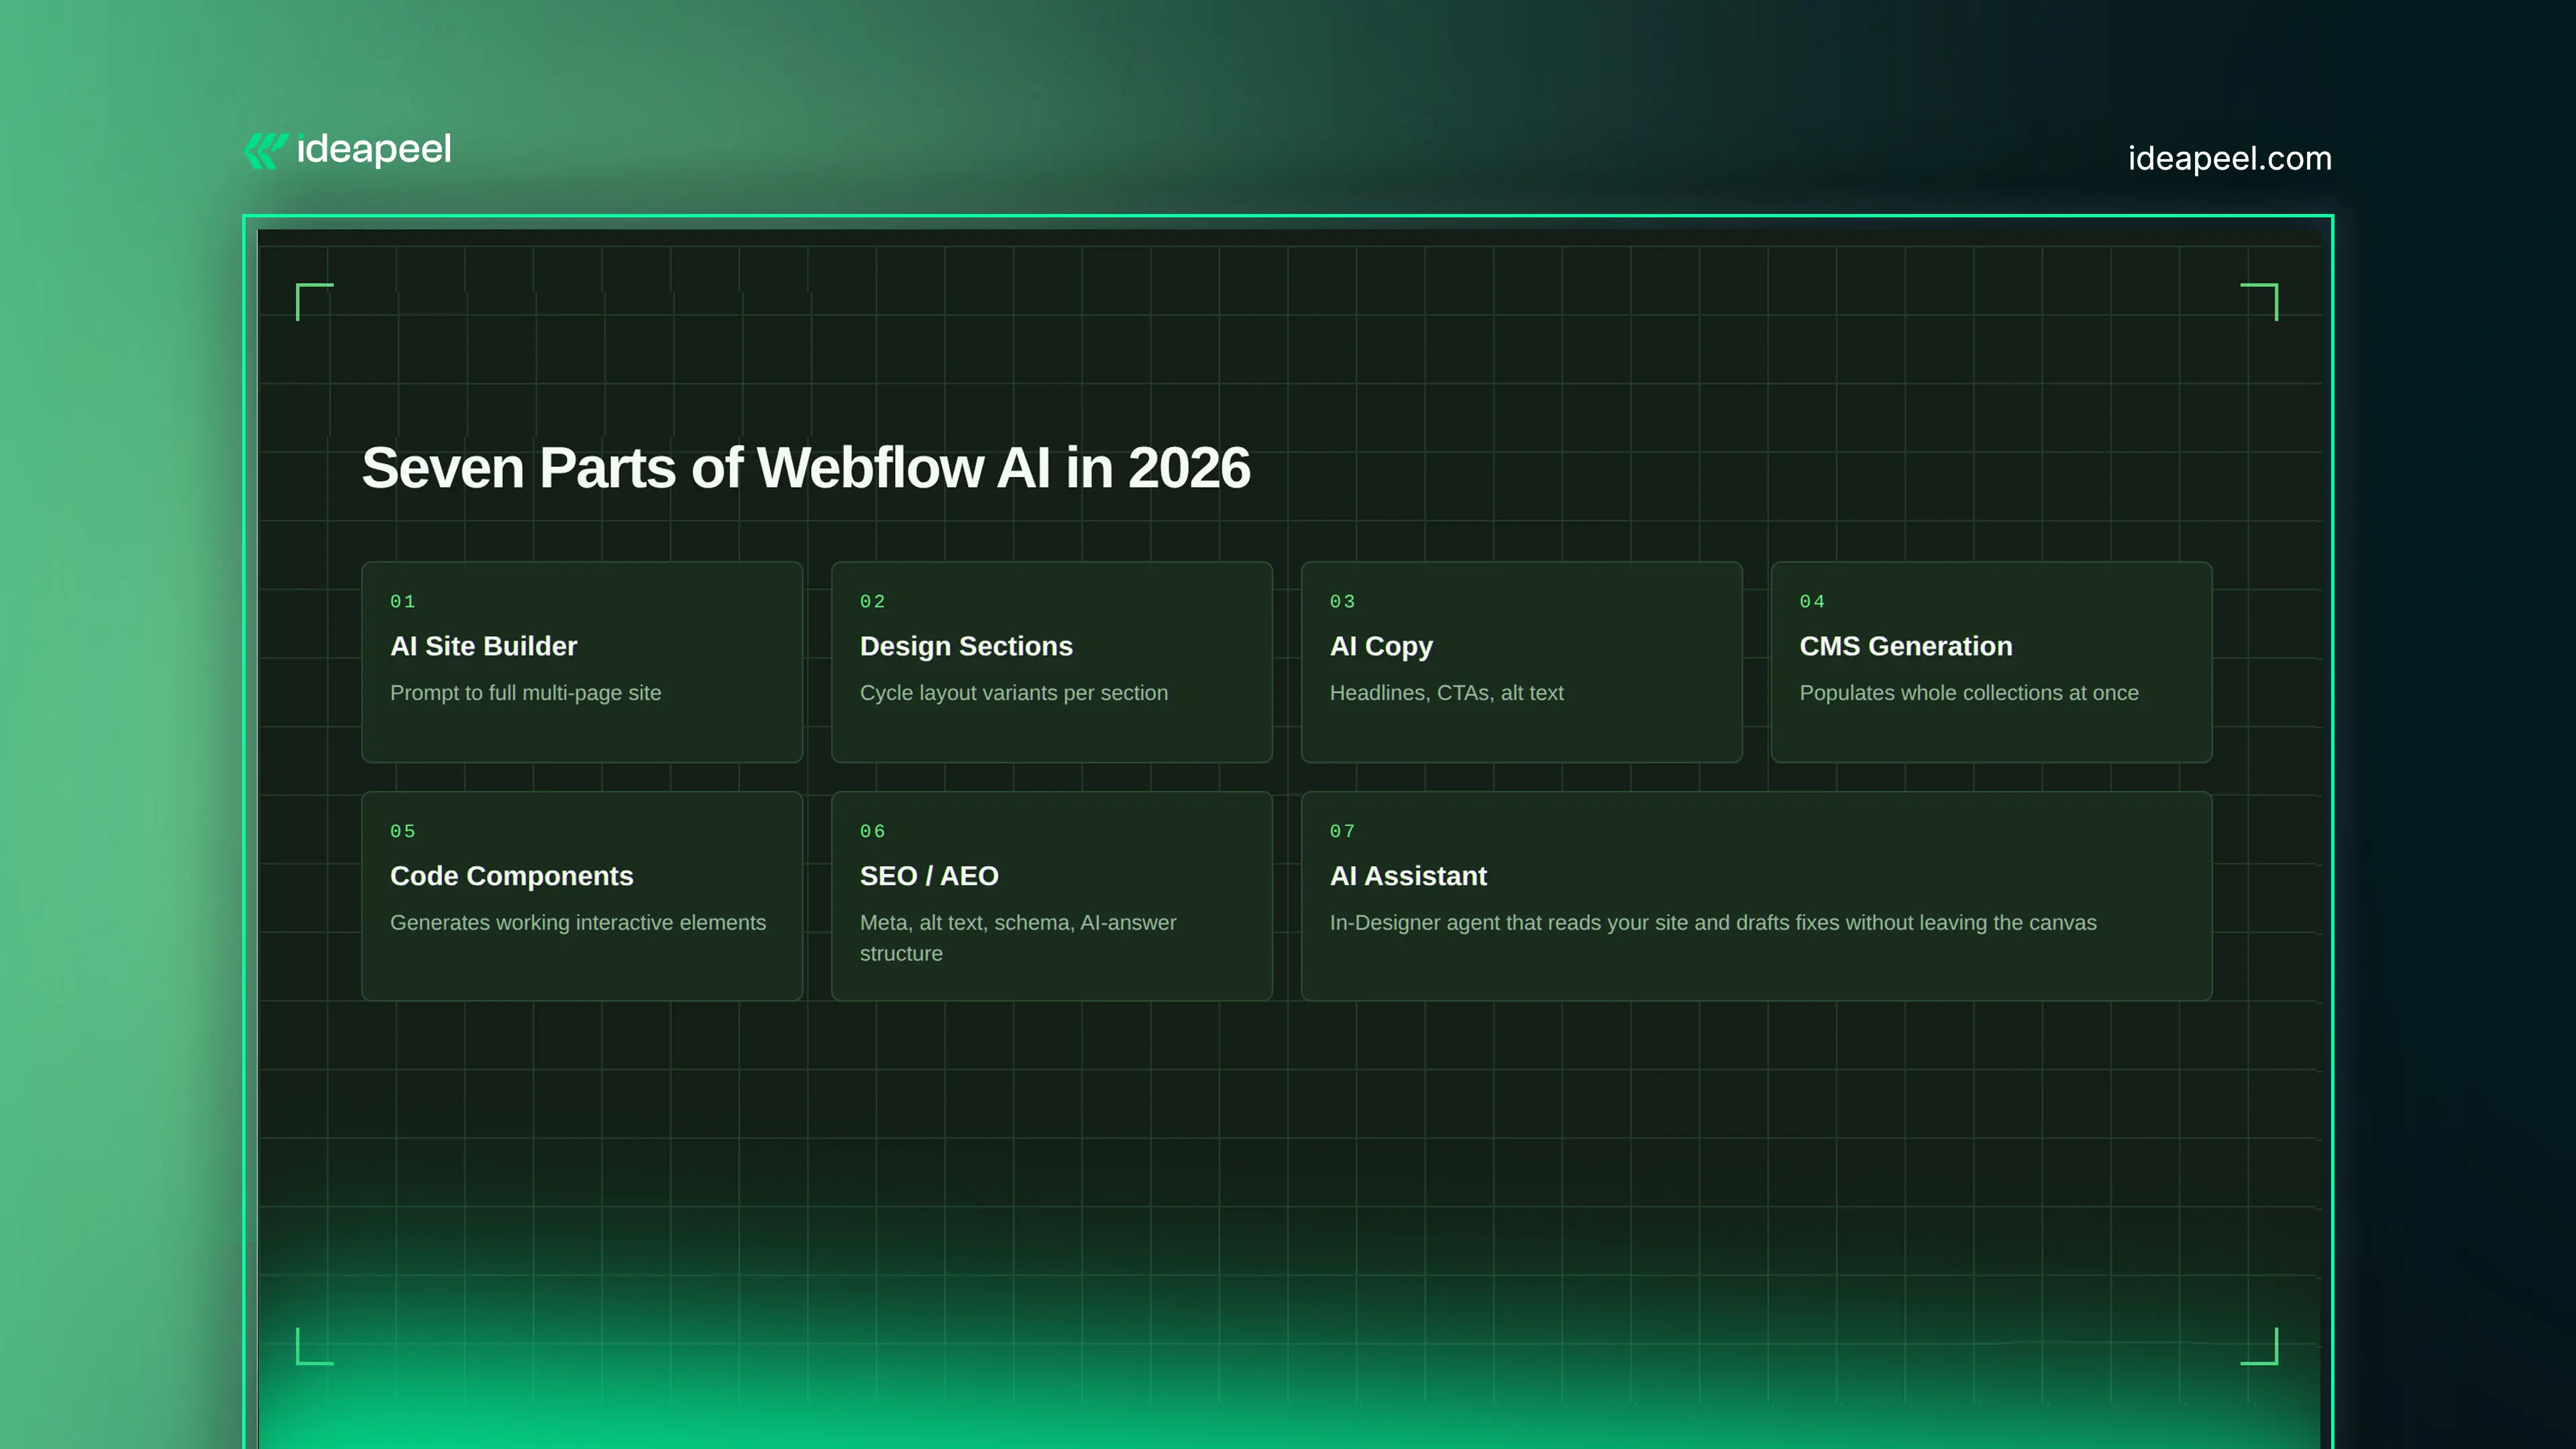Select the AI Site Builder card title

tap(484, 646)
